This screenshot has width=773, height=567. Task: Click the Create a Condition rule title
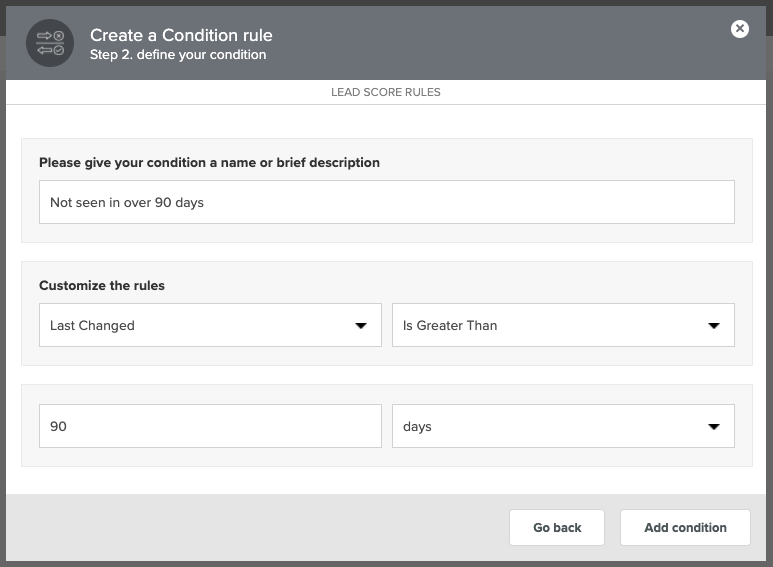pos(181,35)
